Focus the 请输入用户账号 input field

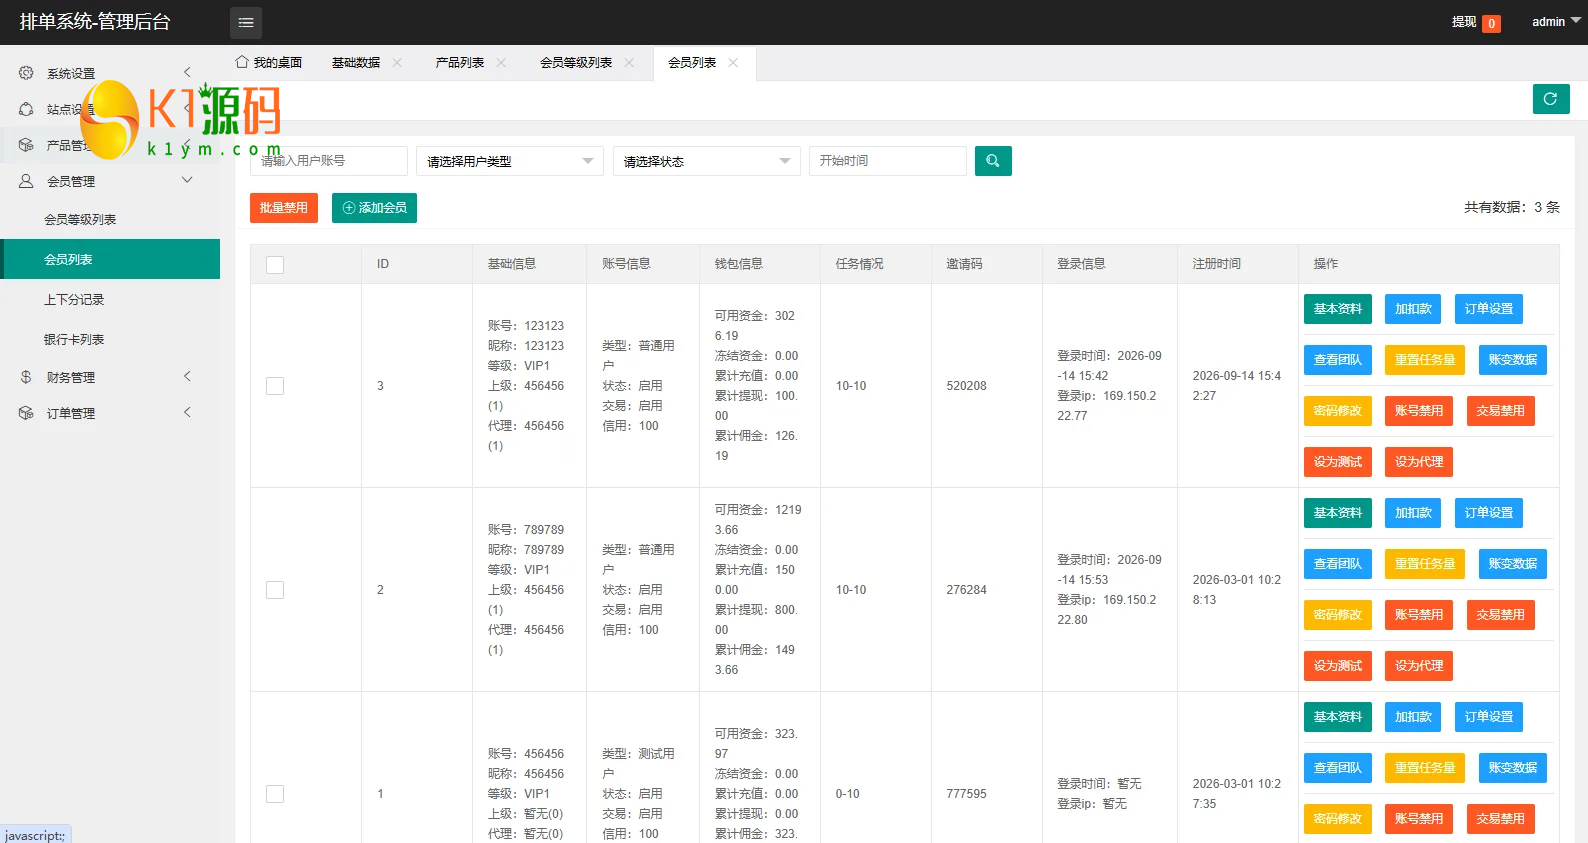pos(329,161)
